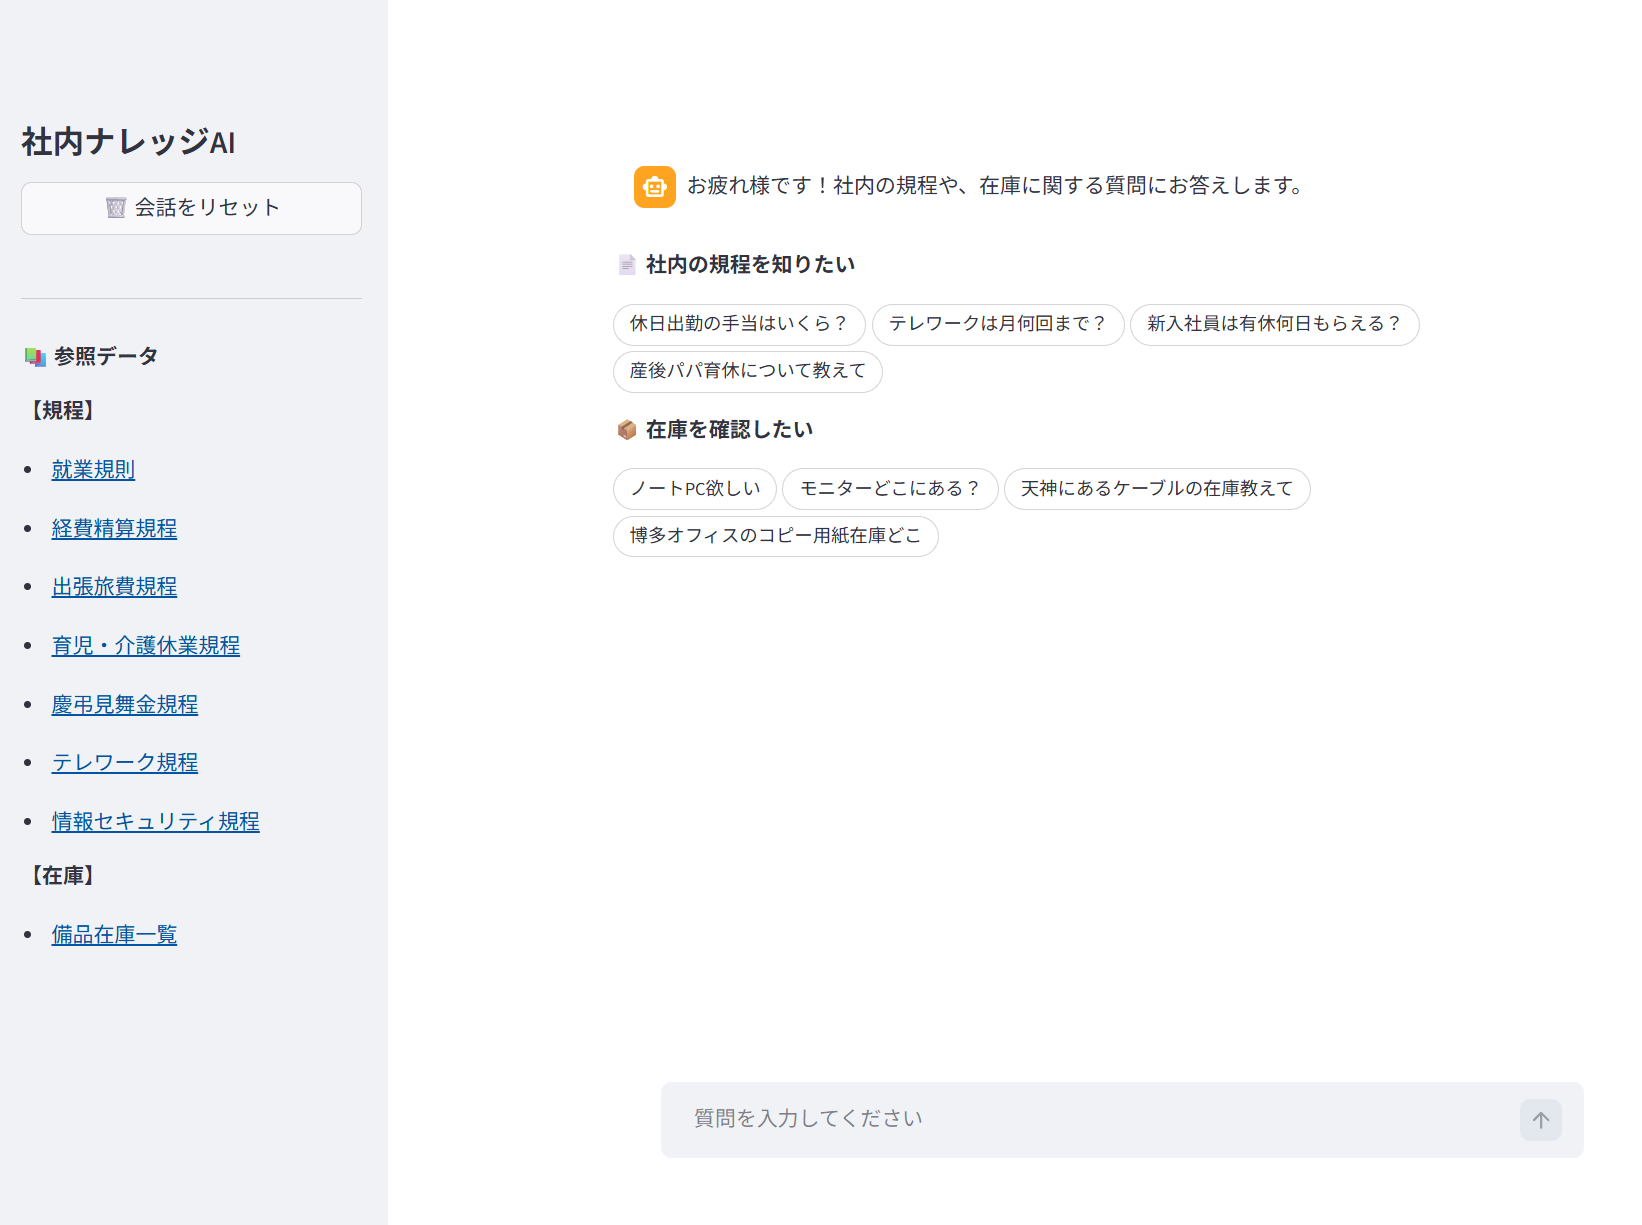Image resolution: width=1642 pixels, height=1225 pixels.
Task: Reset conversation with 会話をリセット button
Action: click(192, 208)
